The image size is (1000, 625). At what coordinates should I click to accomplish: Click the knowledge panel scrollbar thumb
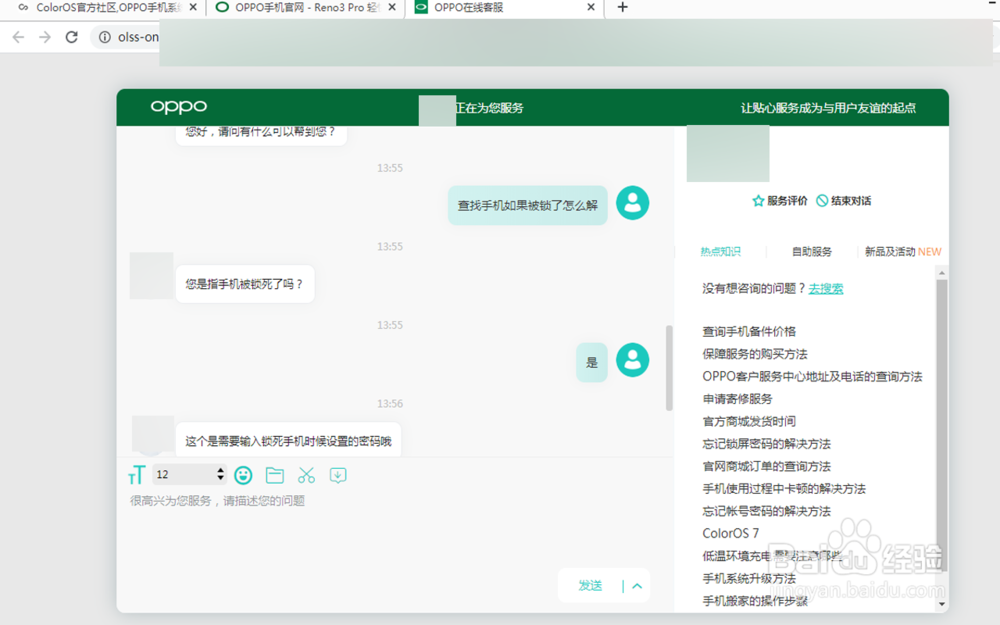coord(942,425)
